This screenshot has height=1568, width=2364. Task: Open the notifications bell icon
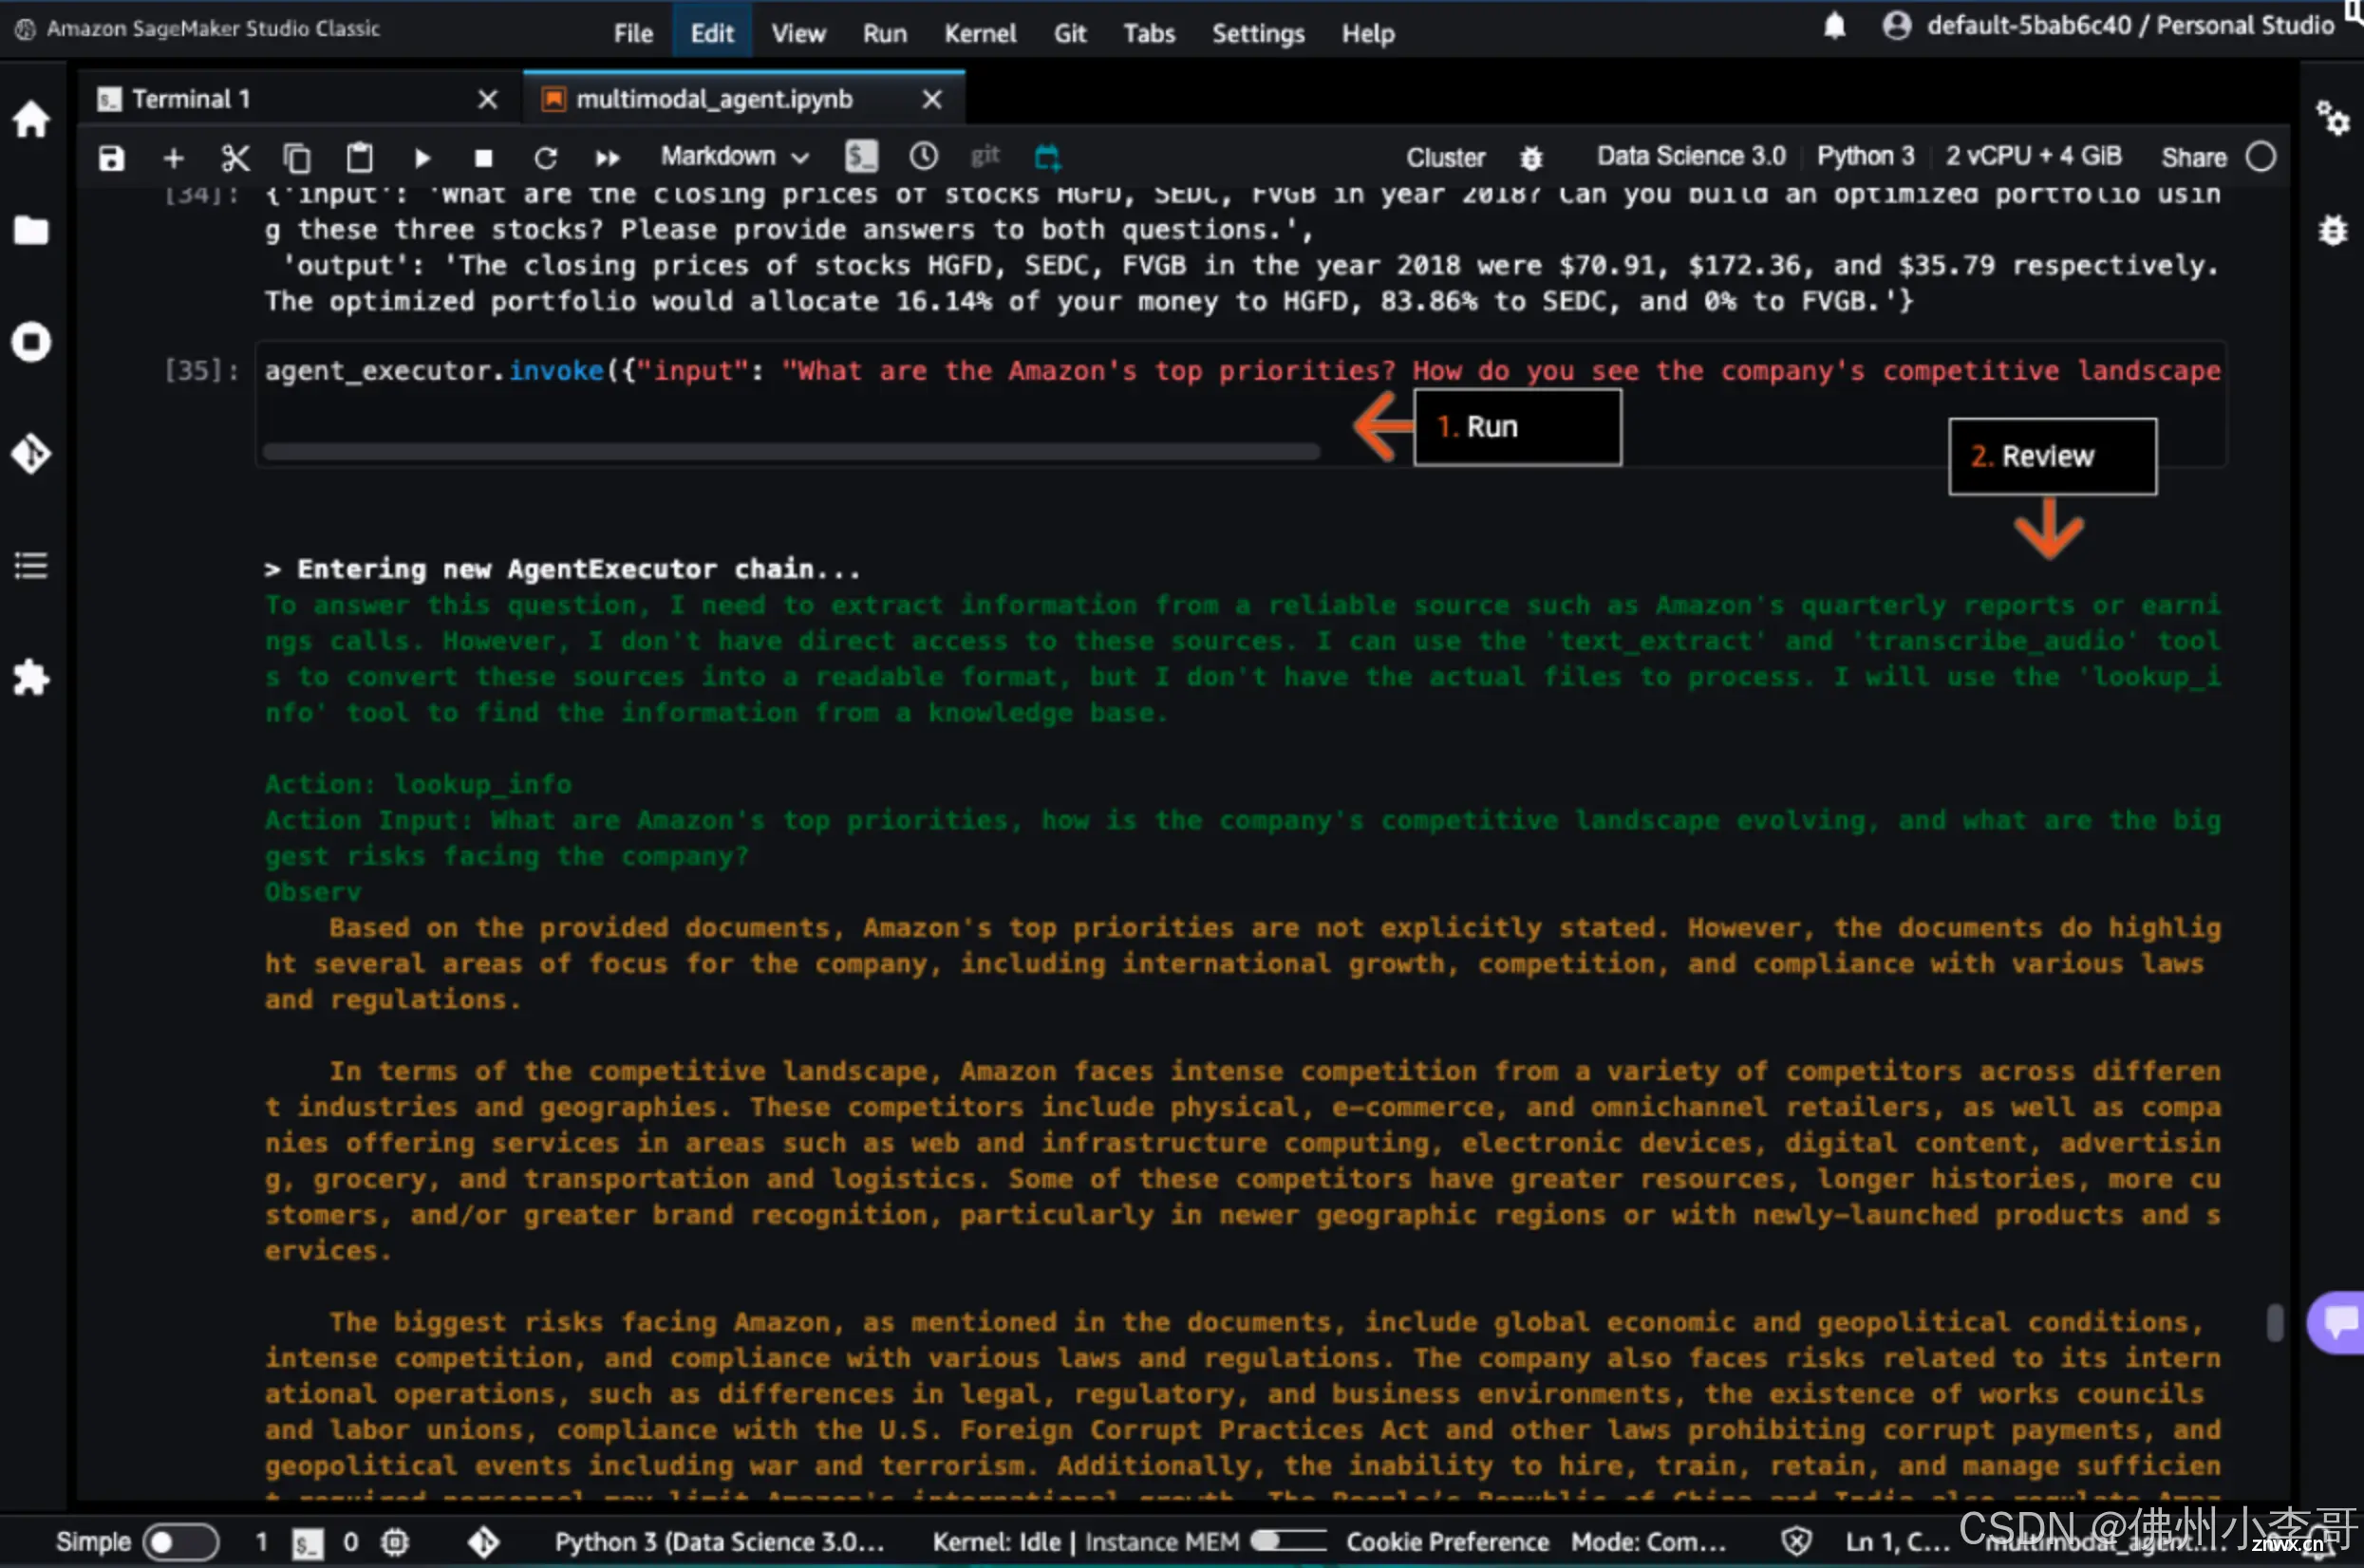click(x=1834, y=26)
